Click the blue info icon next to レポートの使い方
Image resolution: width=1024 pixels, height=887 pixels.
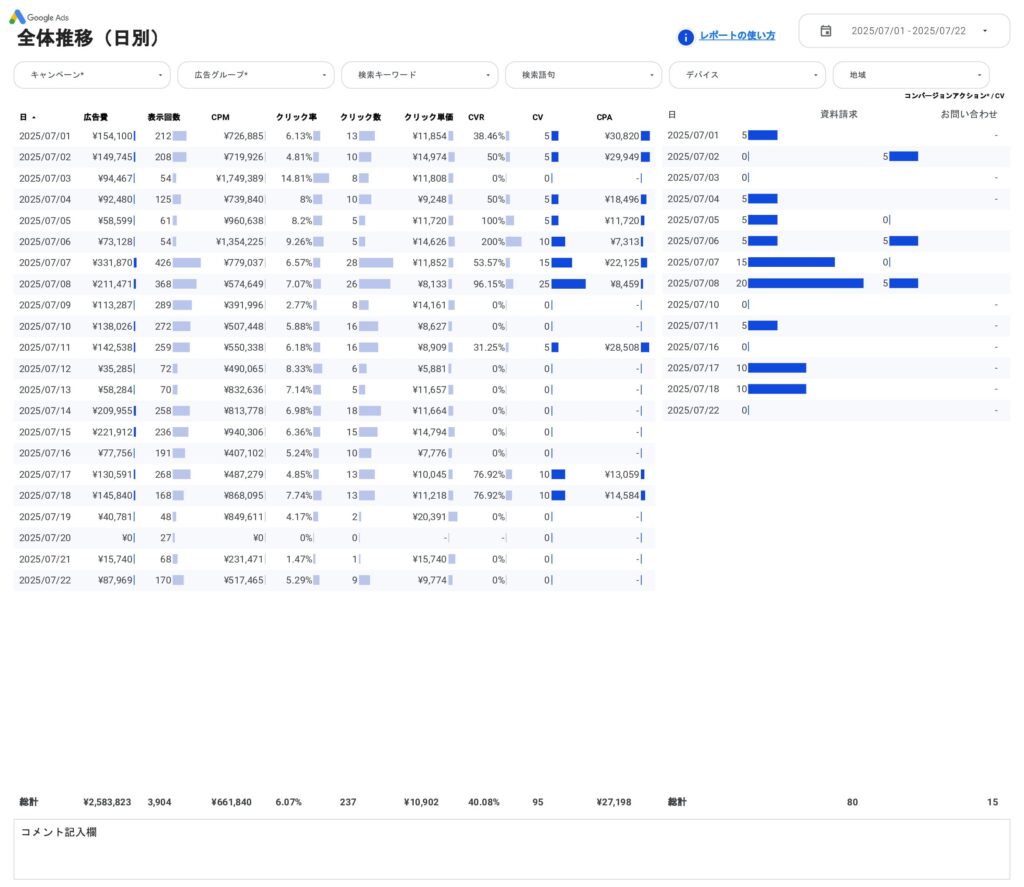(x=685, y=36)
